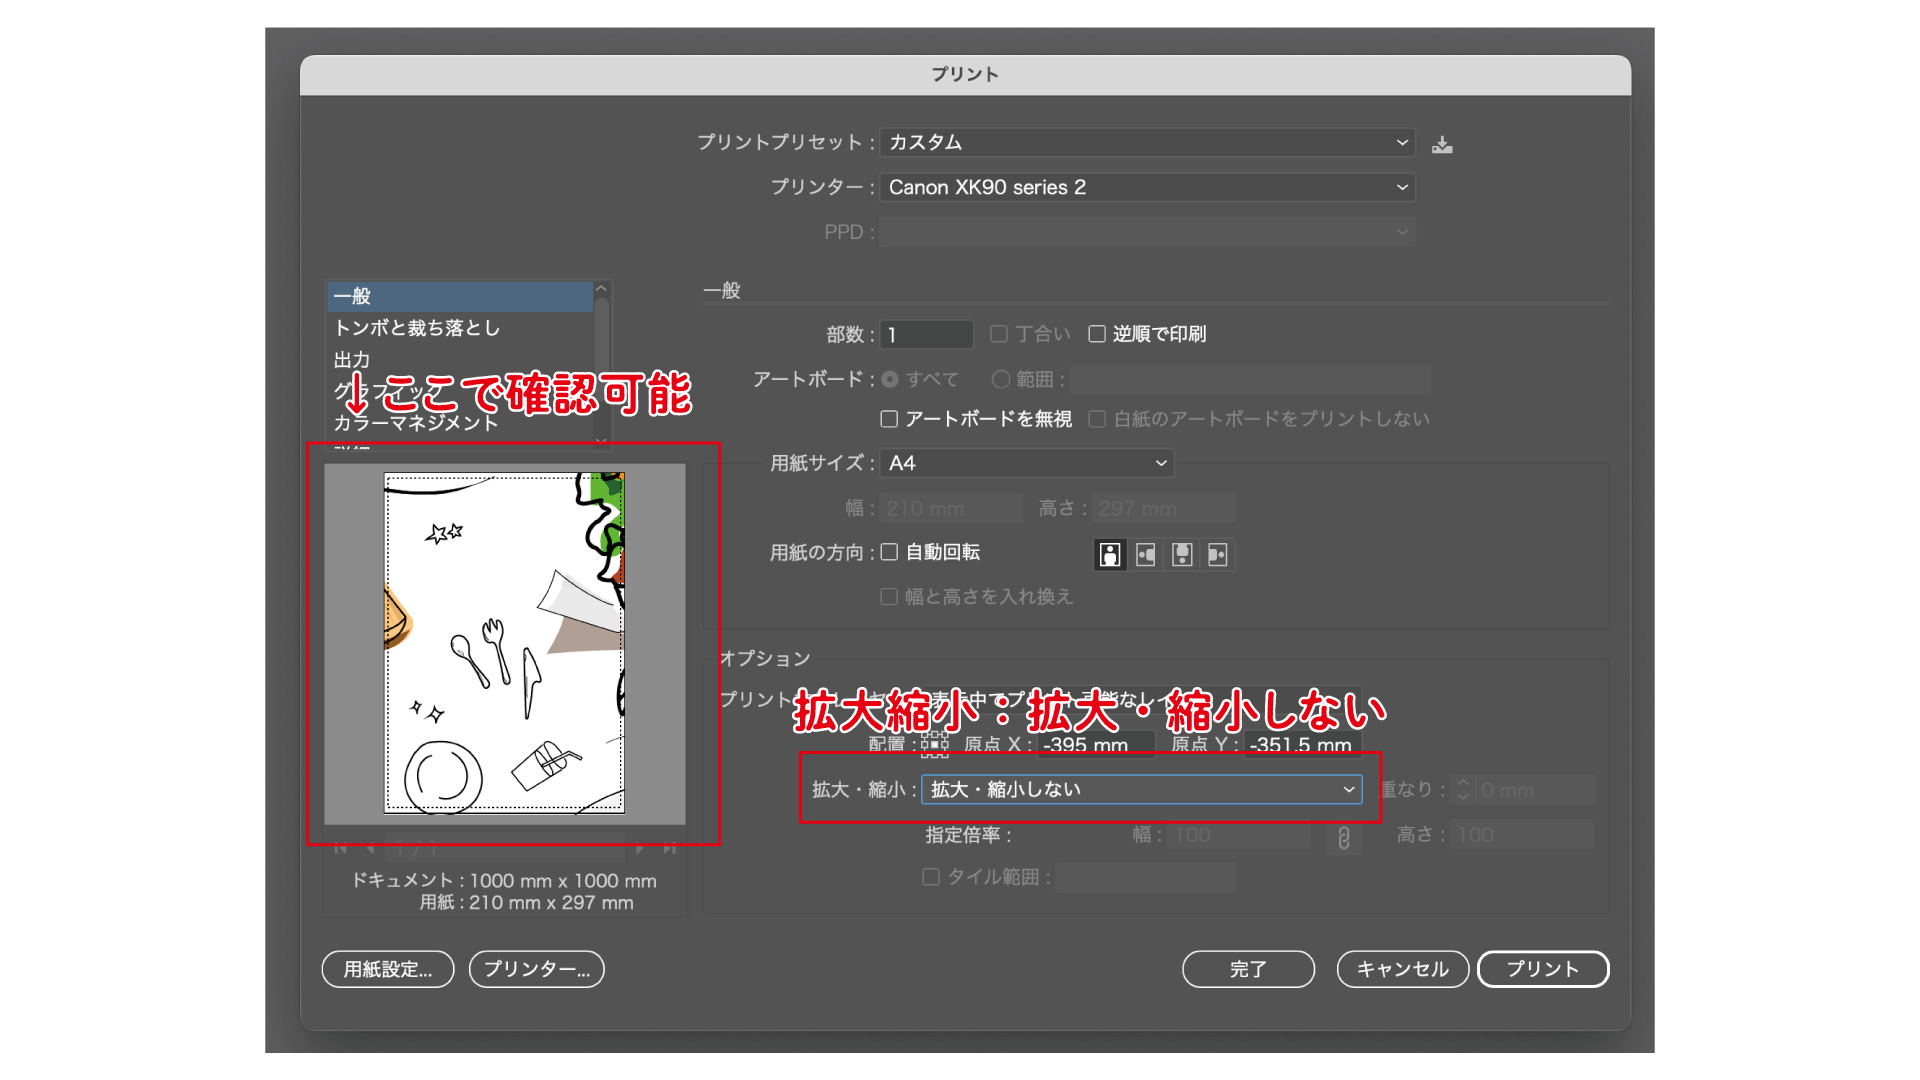The image size is (1920, 1080).
Task: Click the 用紙設定... button
Action: (x=388, y=969)
